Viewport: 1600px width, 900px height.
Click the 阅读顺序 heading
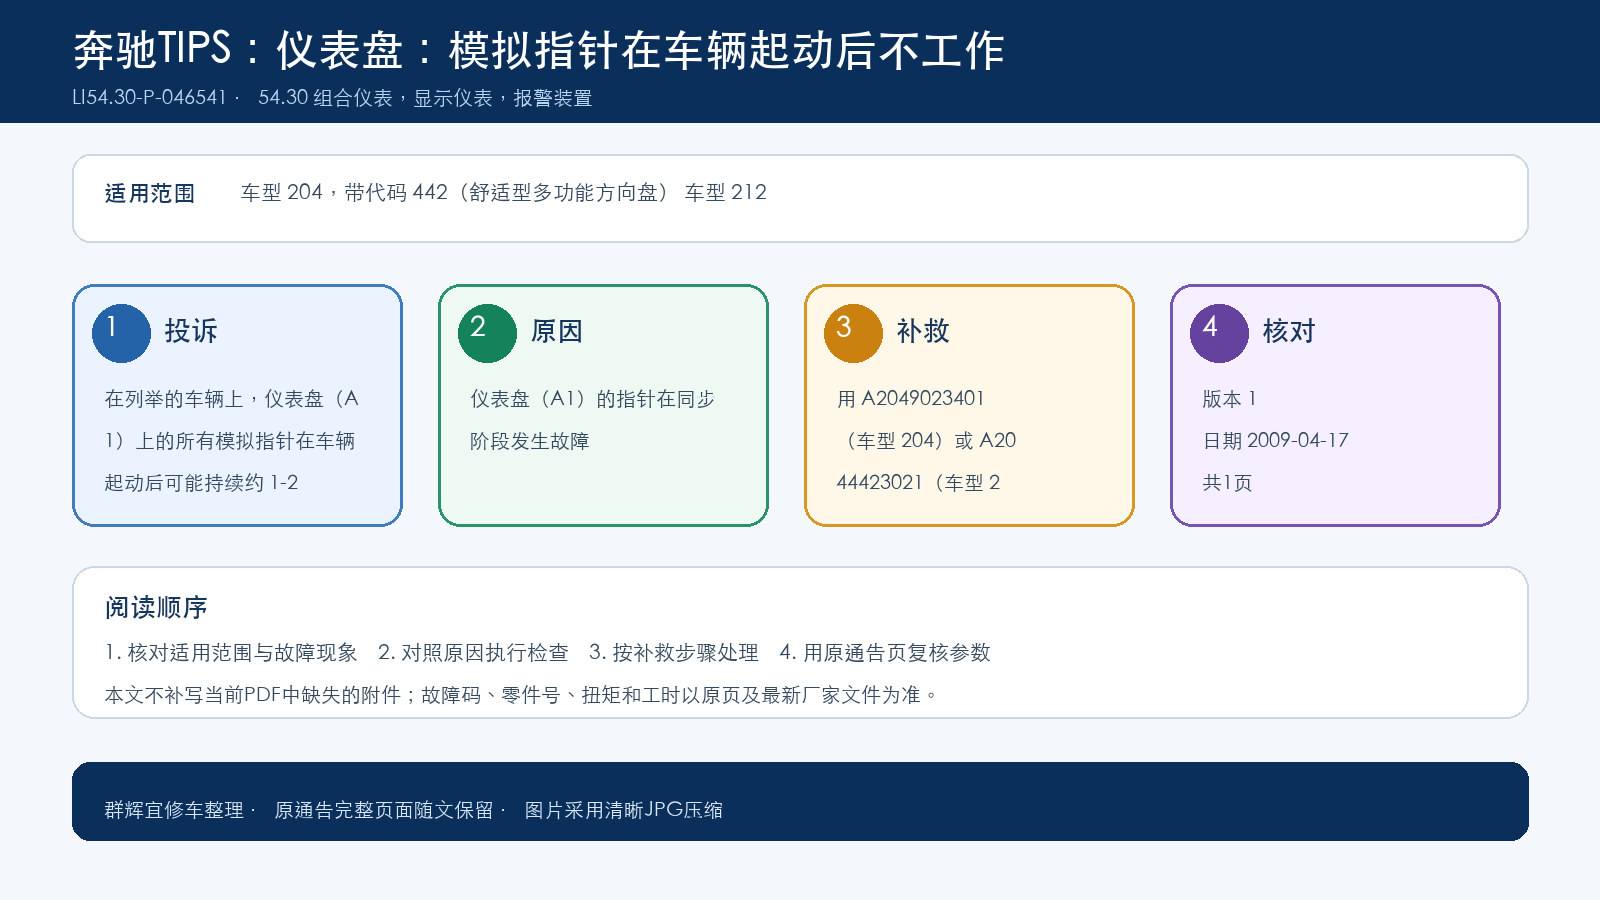pos(156,608)
